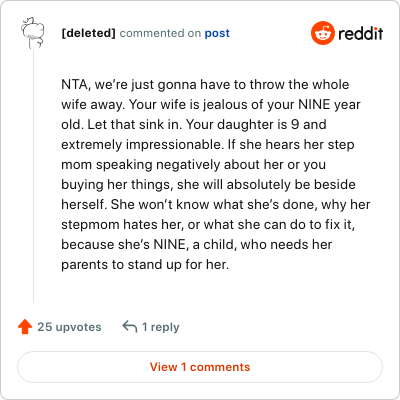Viewport: 400px width, 400px height.
Task: Click the comment's opening word 'NTA'
Action: 74,85
